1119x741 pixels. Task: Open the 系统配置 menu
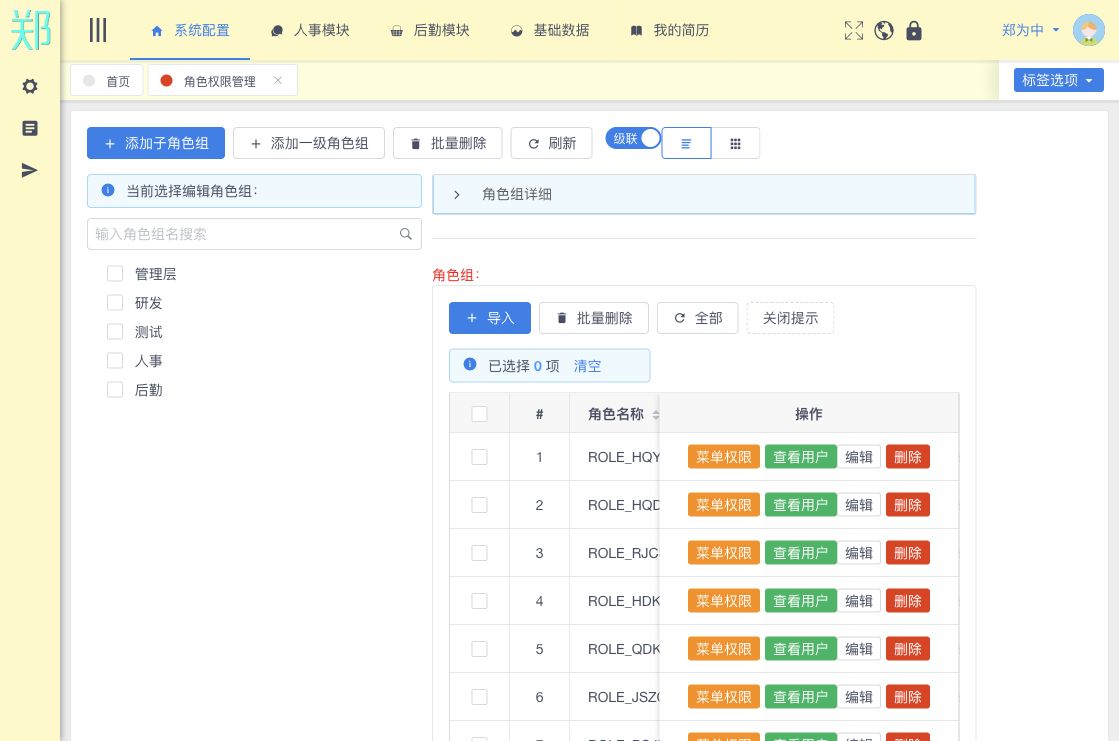point(191,30)
